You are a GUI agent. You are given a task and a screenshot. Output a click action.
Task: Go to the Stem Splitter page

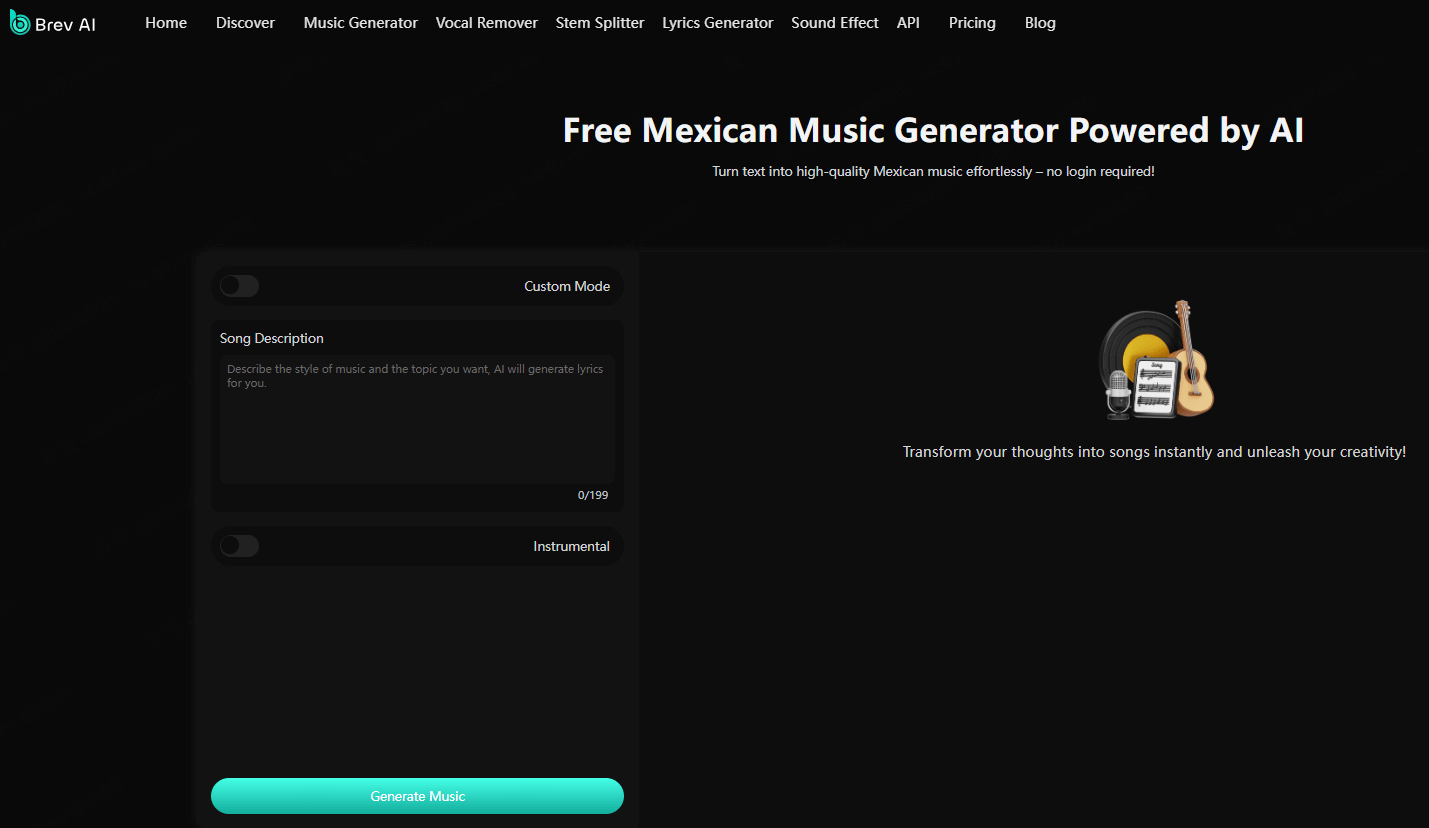click(599, 22)
